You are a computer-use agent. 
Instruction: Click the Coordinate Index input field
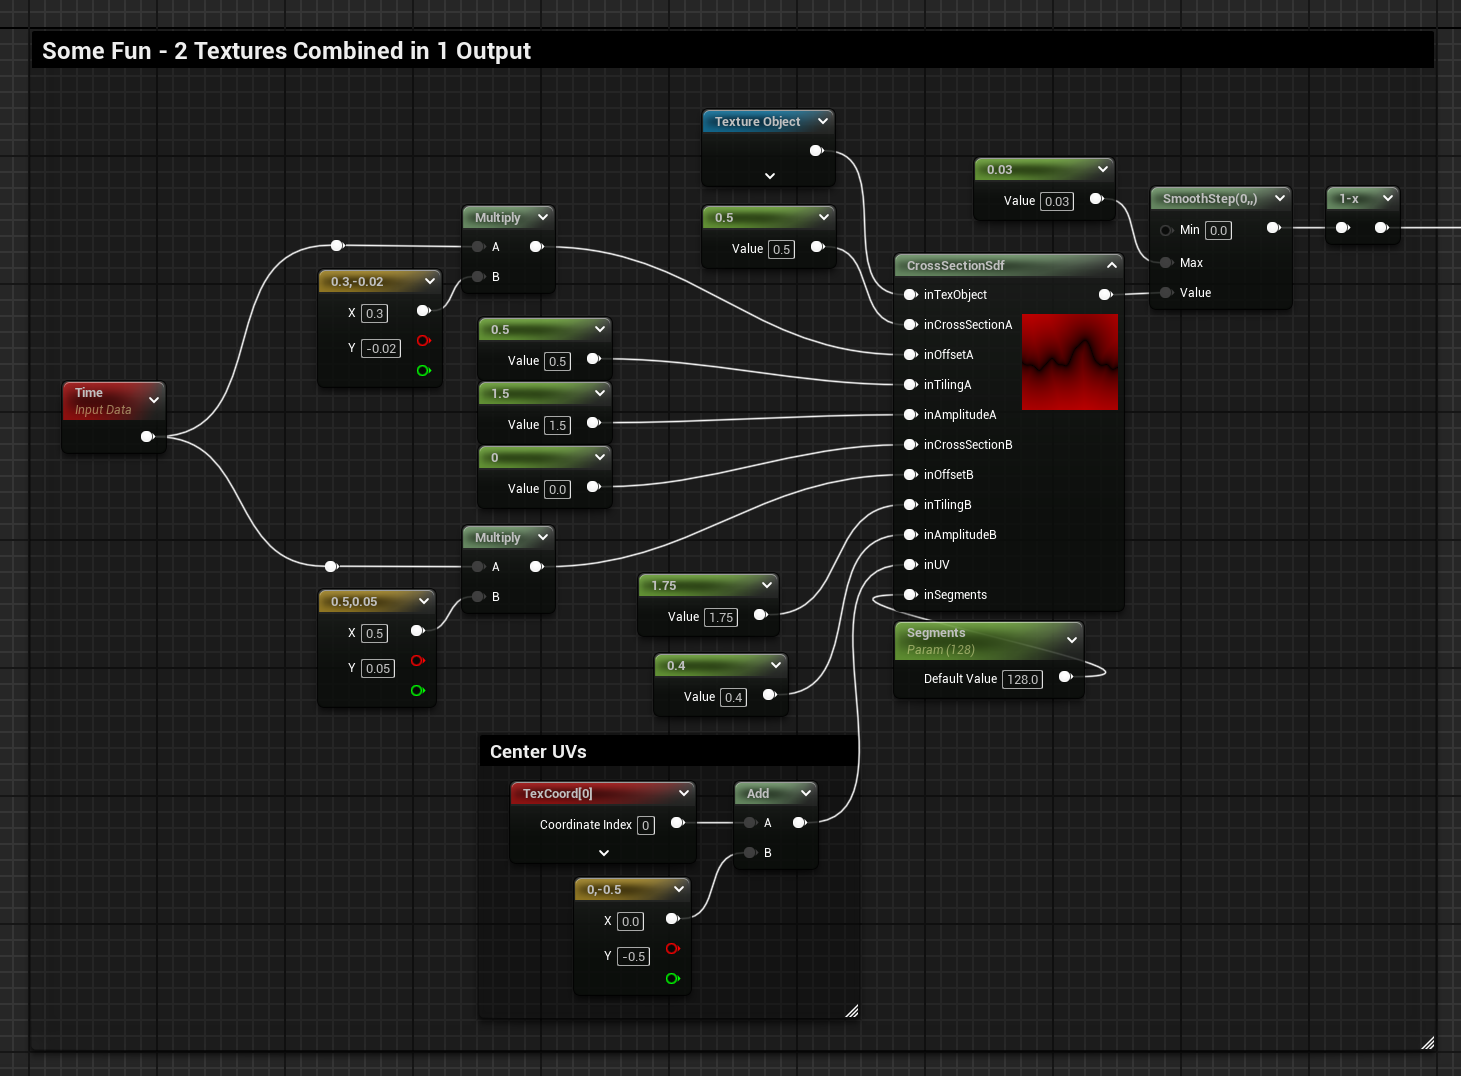coord(646,826)
